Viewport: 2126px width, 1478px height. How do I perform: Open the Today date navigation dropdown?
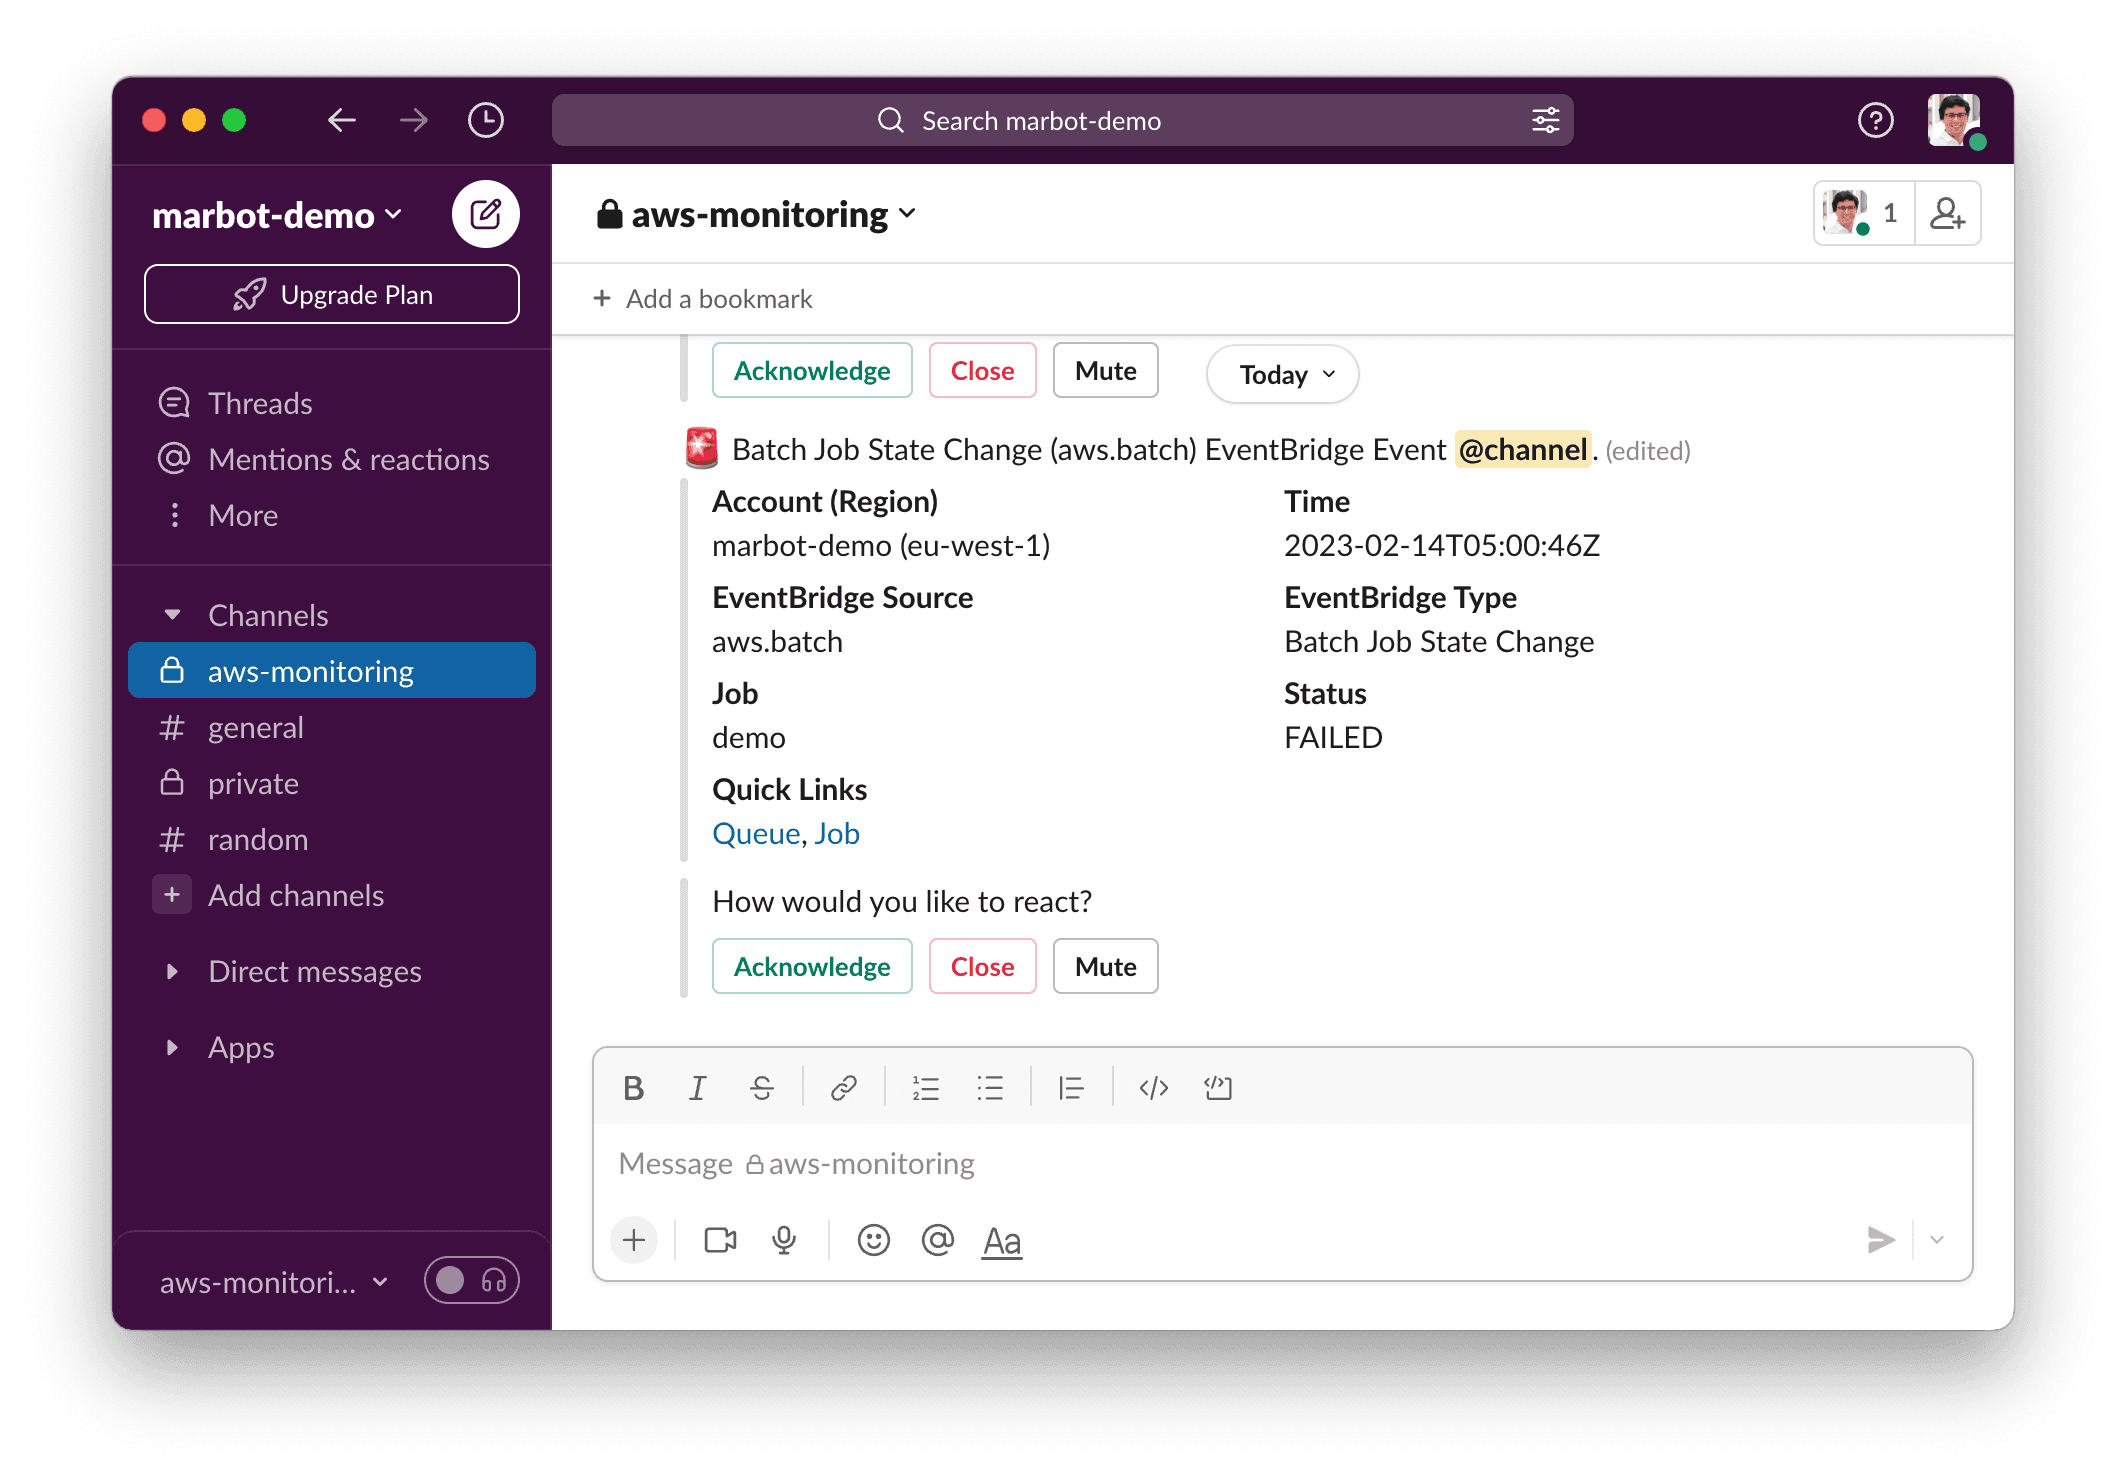(1281, 374)
